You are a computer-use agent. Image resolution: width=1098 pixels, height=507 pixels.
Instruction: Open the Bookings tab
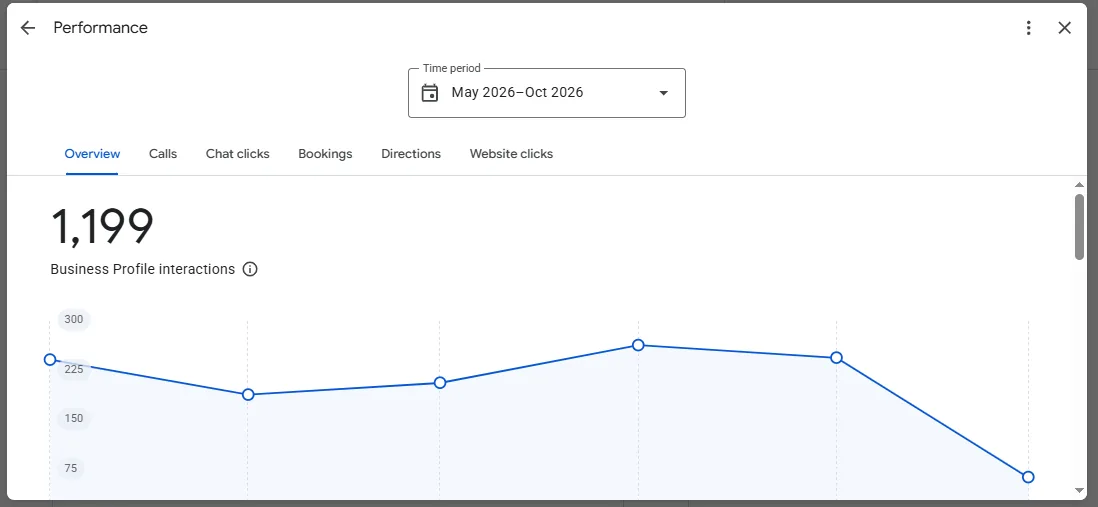click(x=325, y=154)
